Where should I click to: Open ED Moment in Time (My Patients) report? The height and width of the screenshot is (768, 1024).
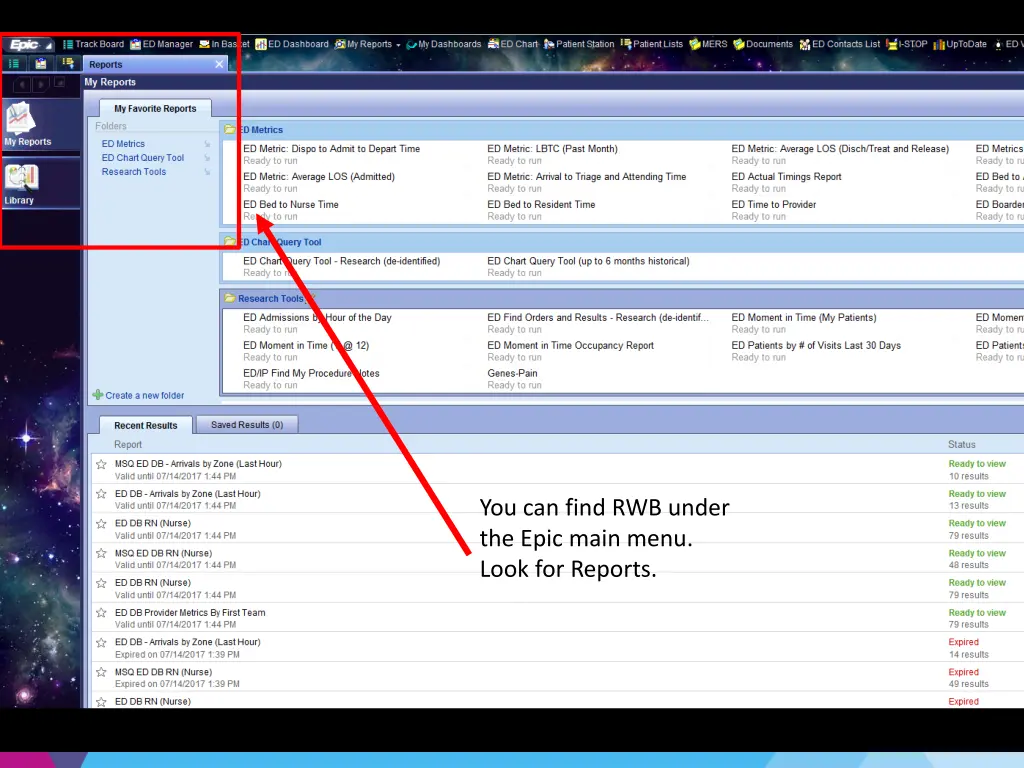point(804,317)
